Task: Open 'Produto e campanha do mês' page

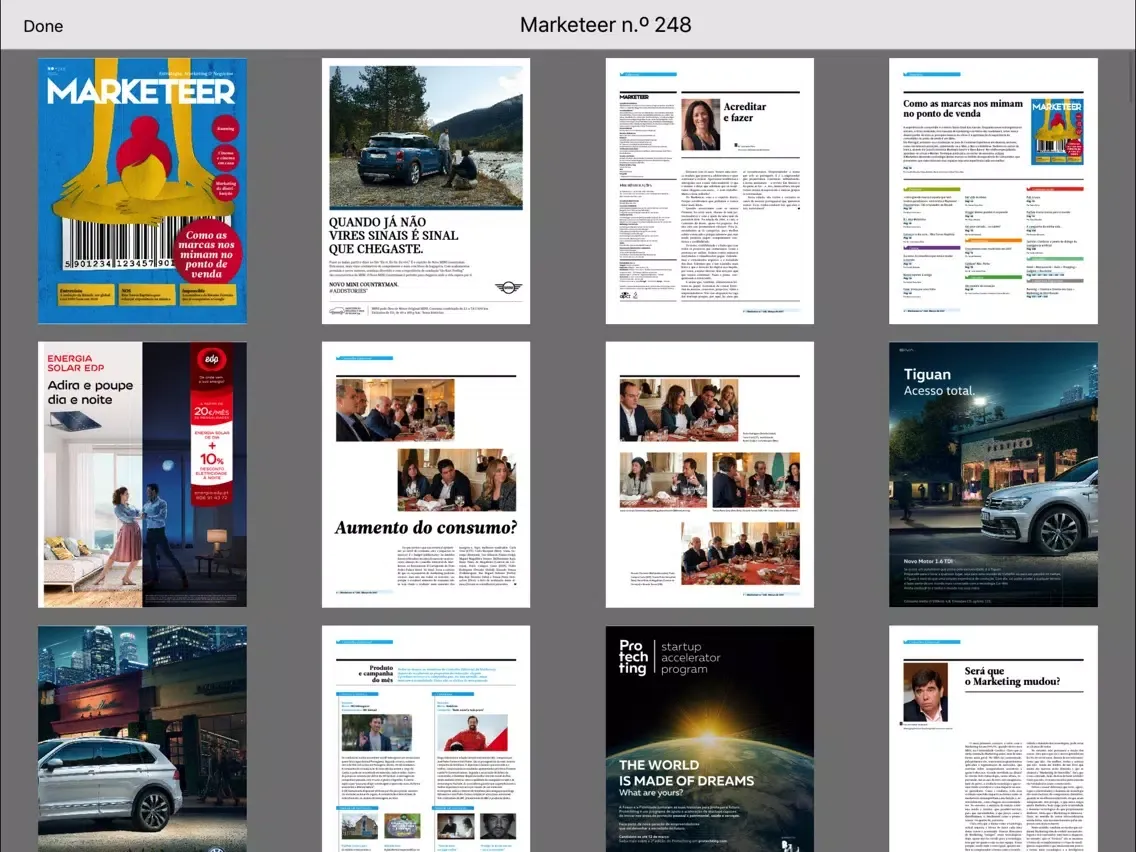Action: (426, 739)
